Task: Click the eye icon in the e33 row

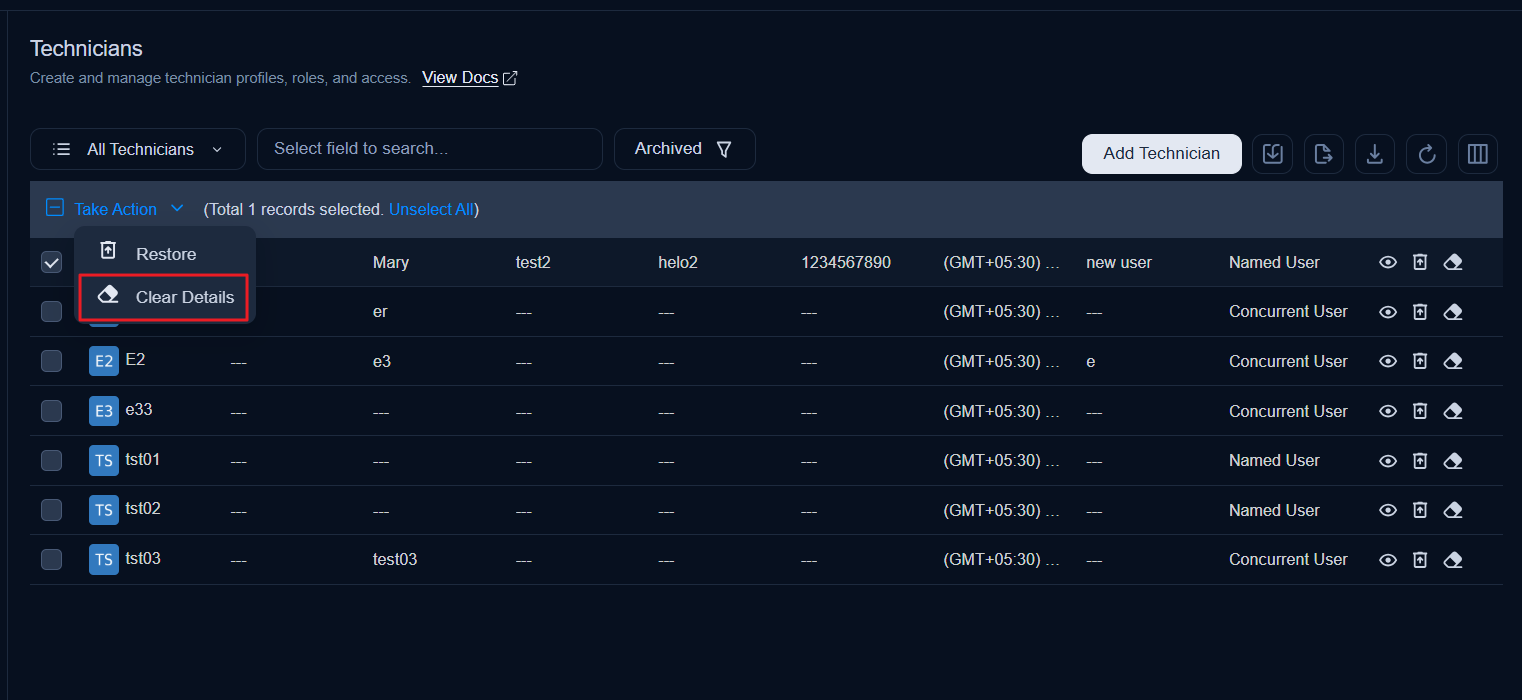Action: 1387,411
